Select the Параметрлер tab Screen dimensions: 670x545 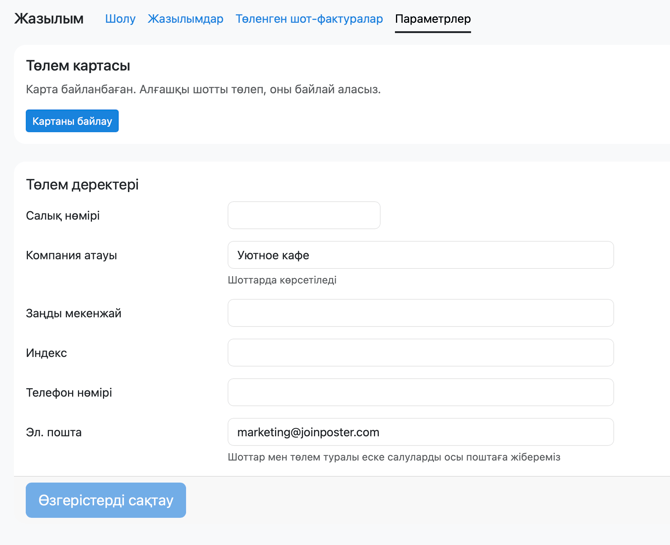coord(433,19)
